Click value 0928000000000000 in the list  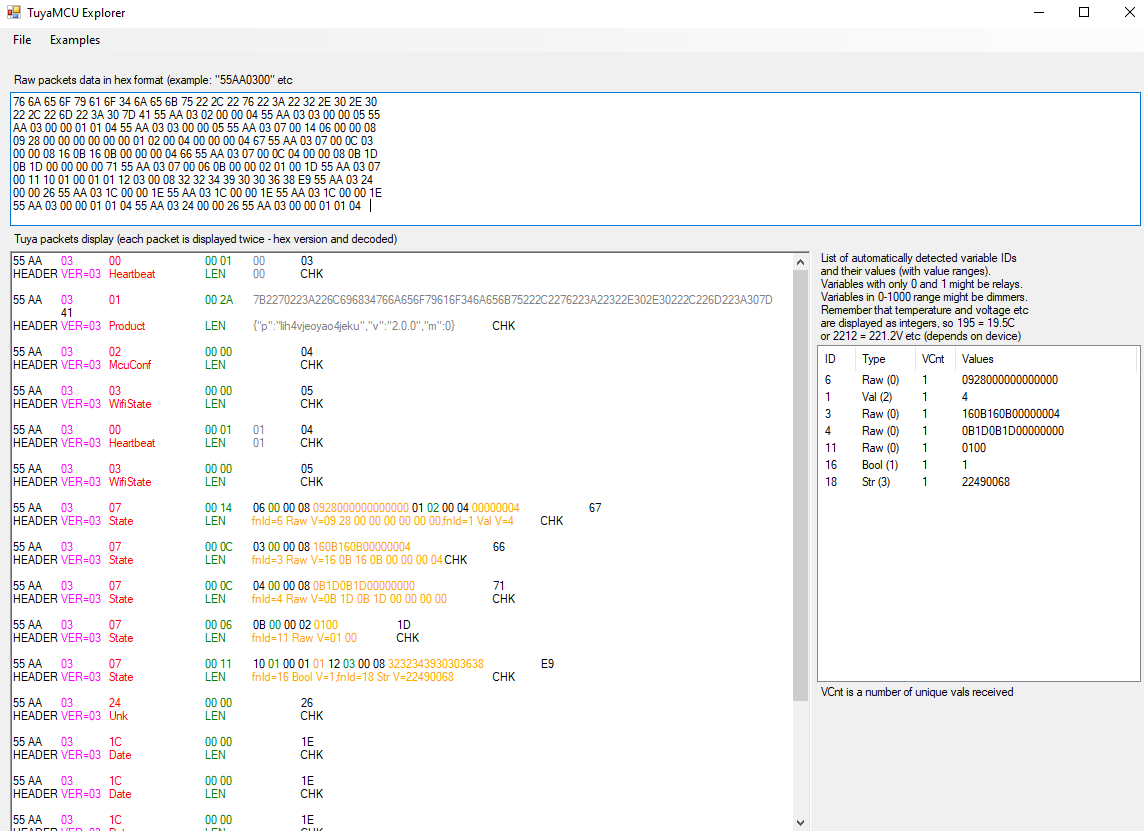(x=1010, y=380)
